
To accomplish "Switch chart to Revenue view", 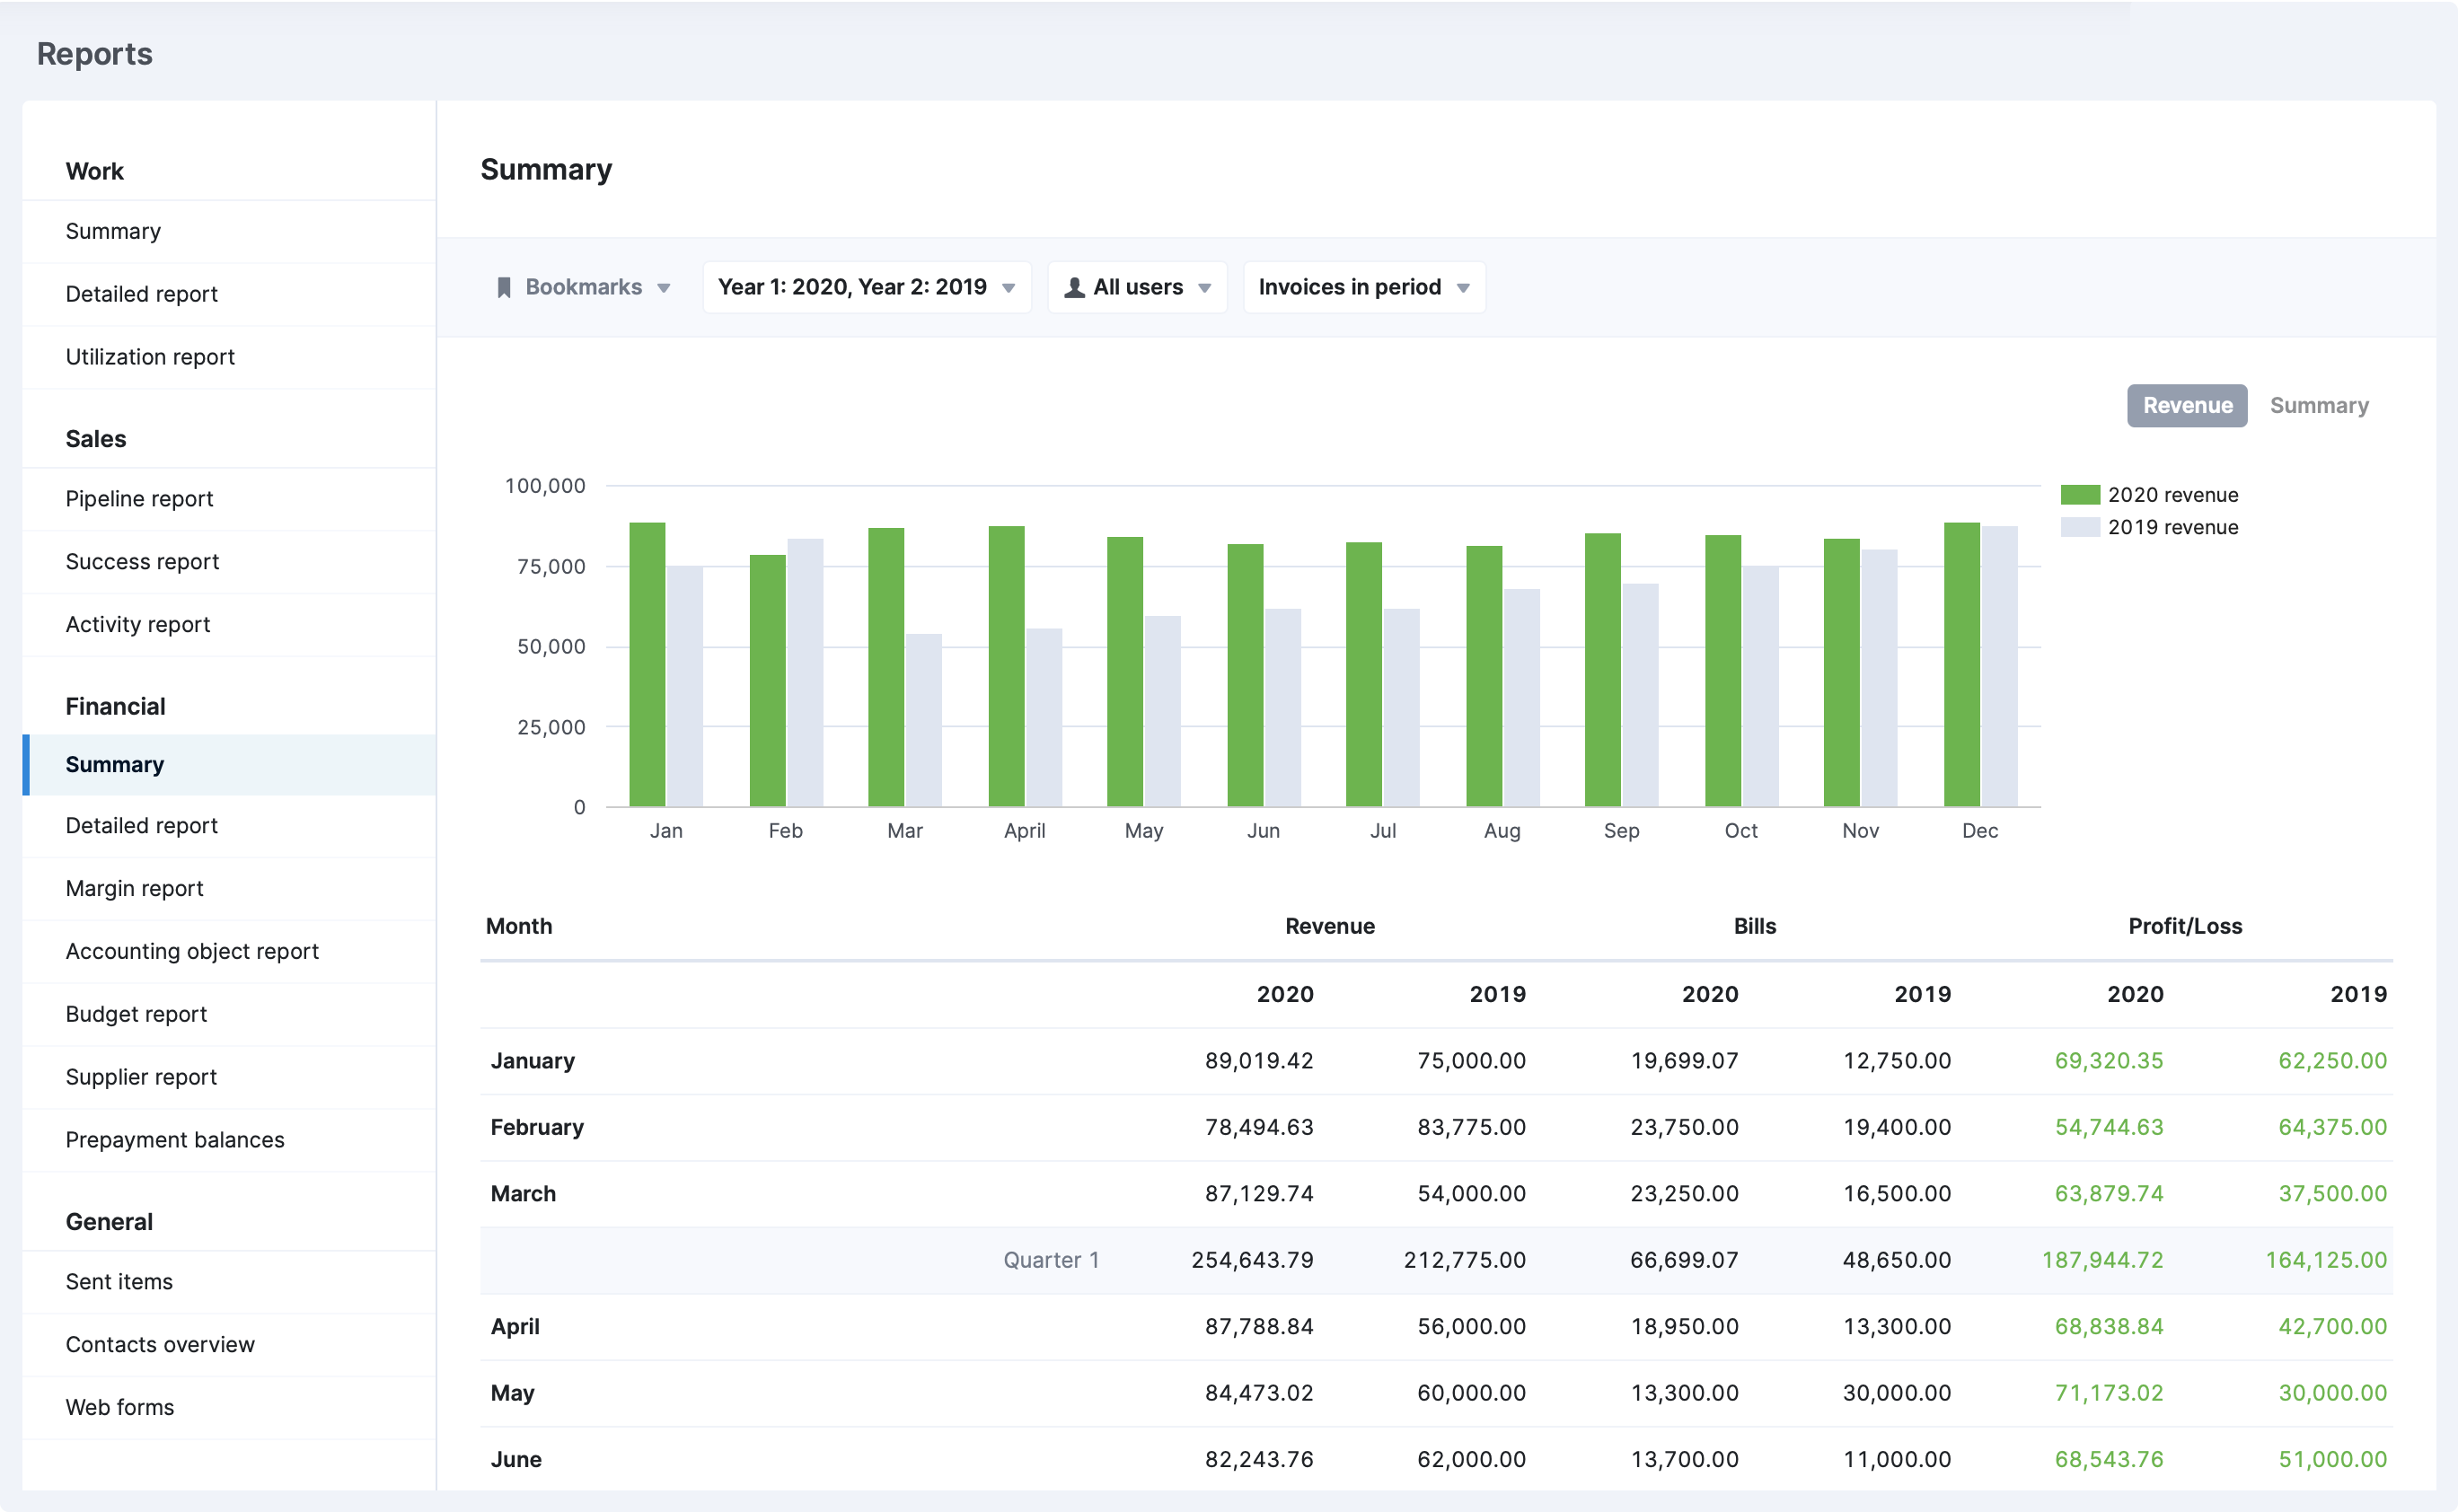I will tap(2186, 406).
